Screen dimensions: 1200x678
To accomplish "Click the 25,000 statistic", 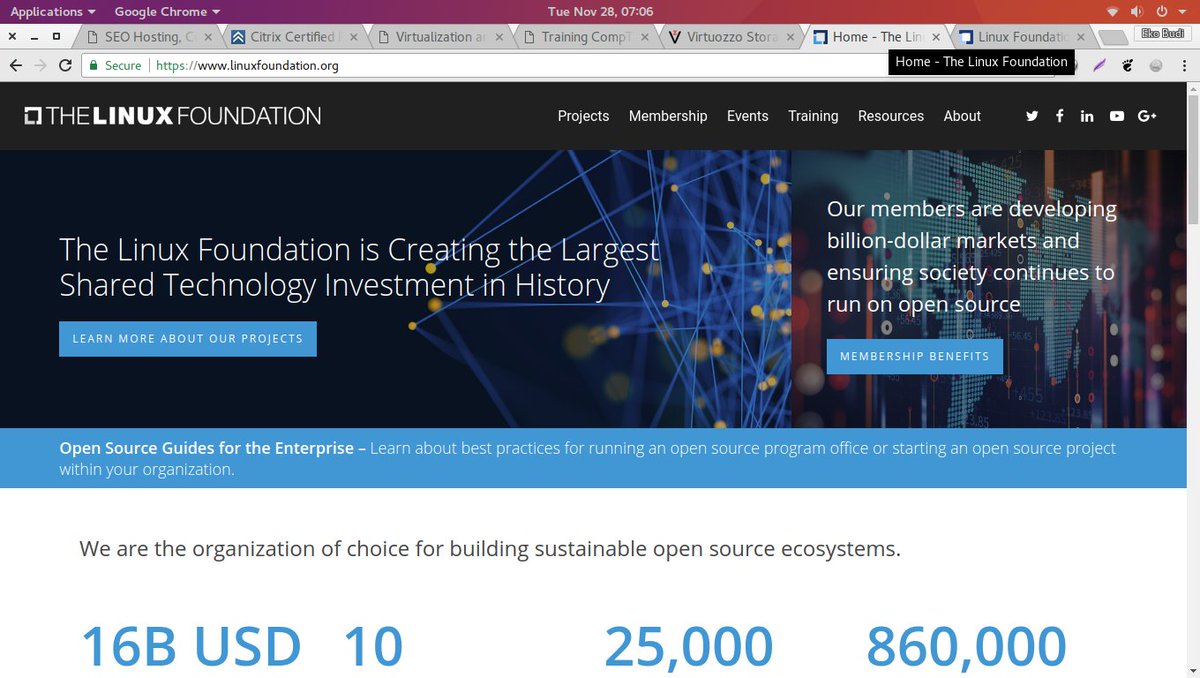I will pos(689,646).
